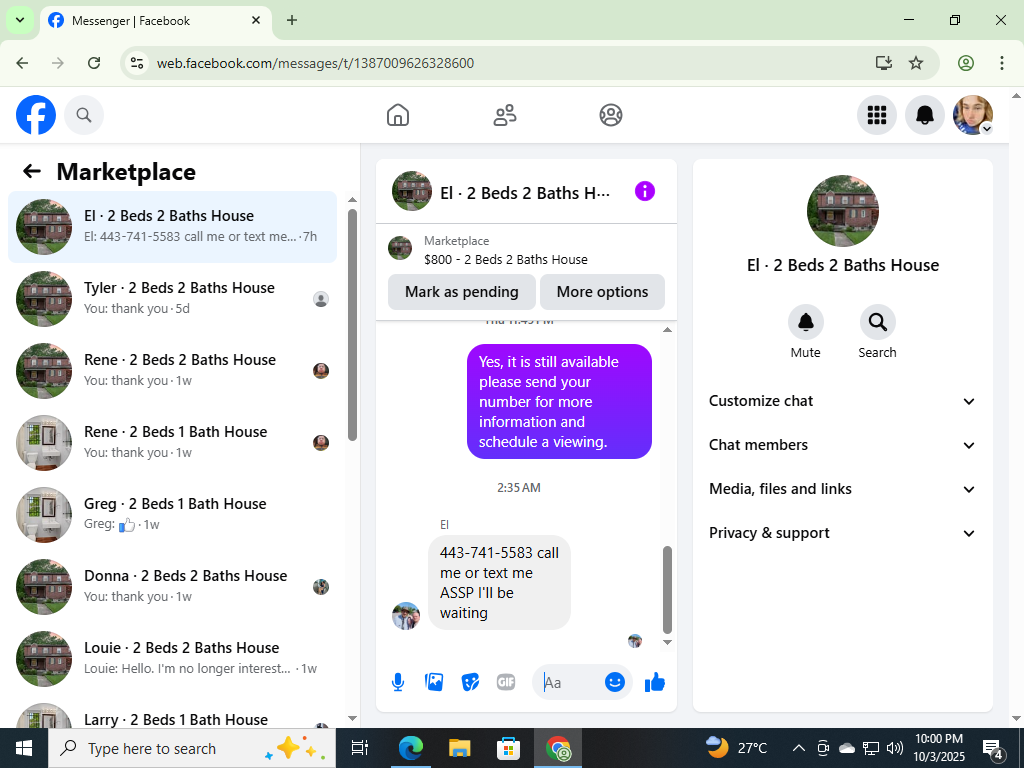
Task: View site information icon in address bar
Action: click(x=136, y=63)
